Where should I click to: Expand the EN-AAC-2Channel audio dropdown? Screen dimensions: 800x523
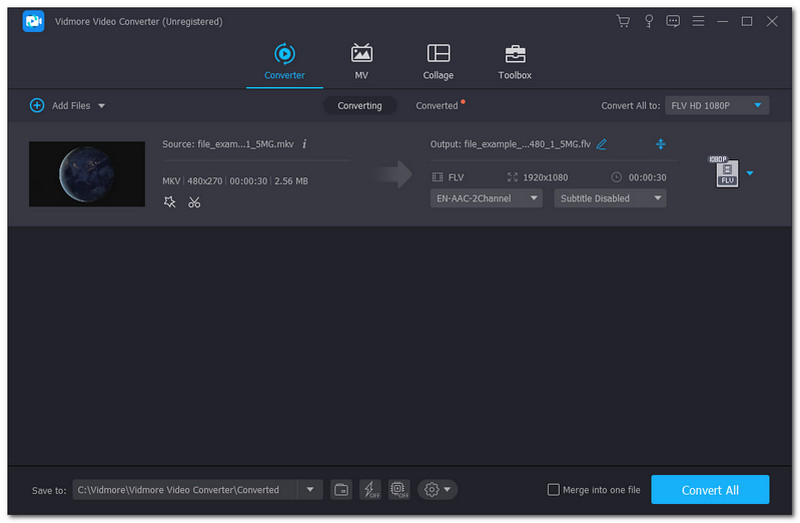coord(486,198)
